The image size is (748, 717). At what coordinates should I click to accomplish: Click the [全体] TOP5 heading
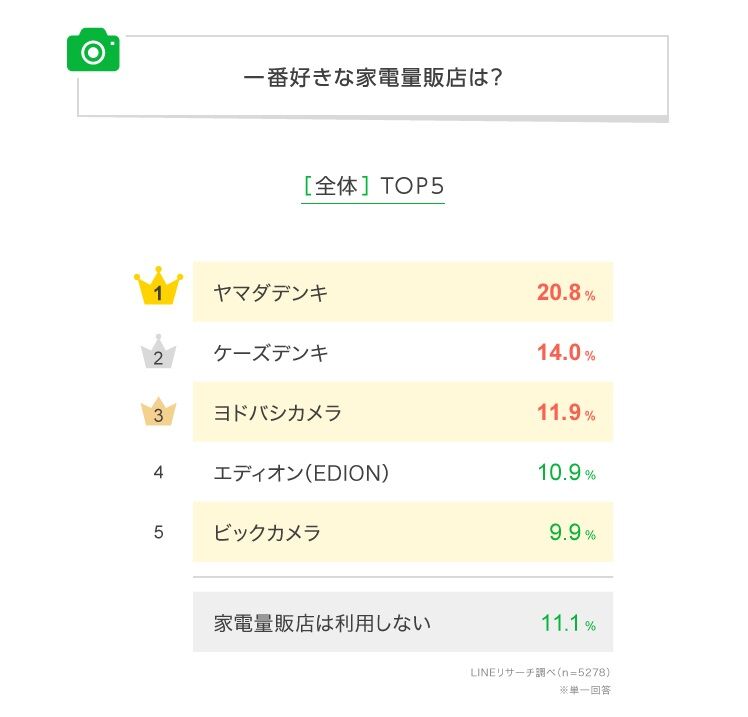pos(372,186)
